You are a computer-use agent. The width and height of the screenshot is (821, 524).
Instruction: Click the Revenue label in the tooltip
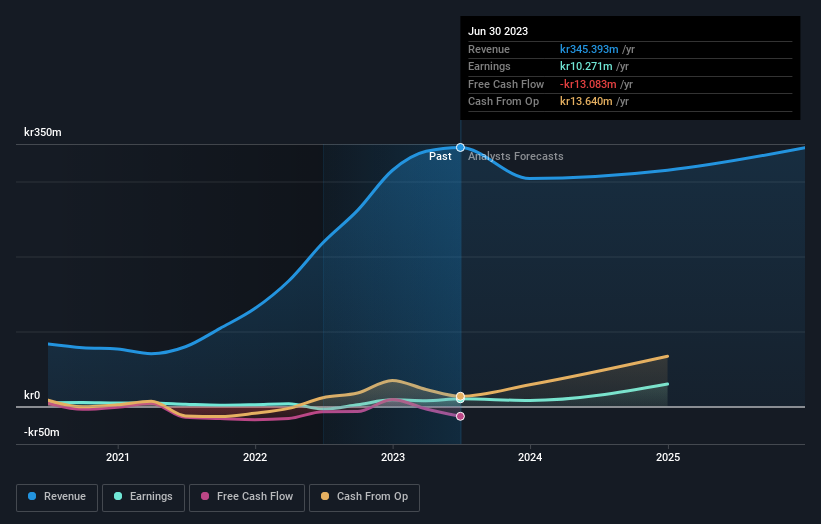489,49
